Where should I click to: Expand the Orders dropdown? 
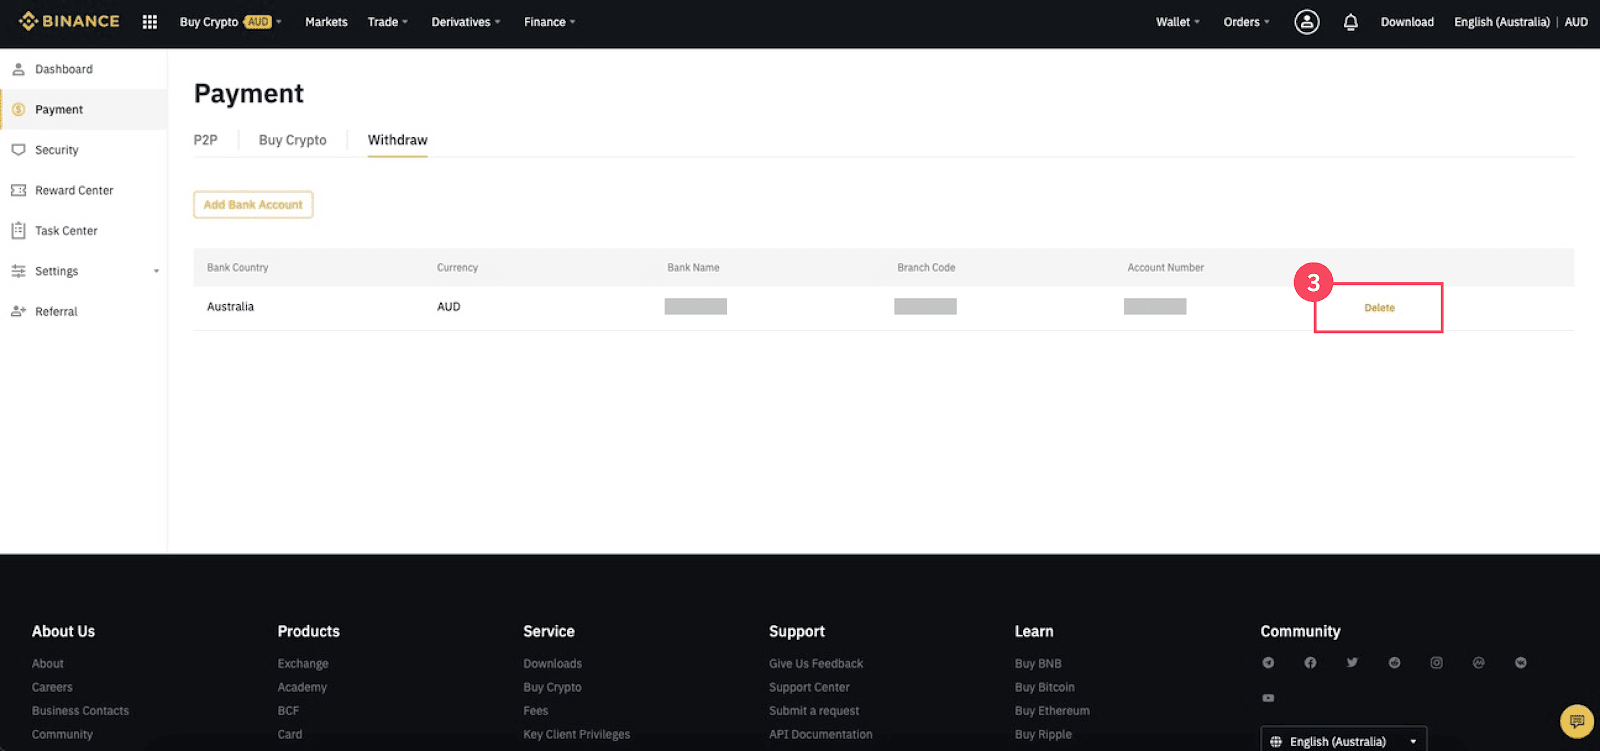click(x=1246, y=22)
